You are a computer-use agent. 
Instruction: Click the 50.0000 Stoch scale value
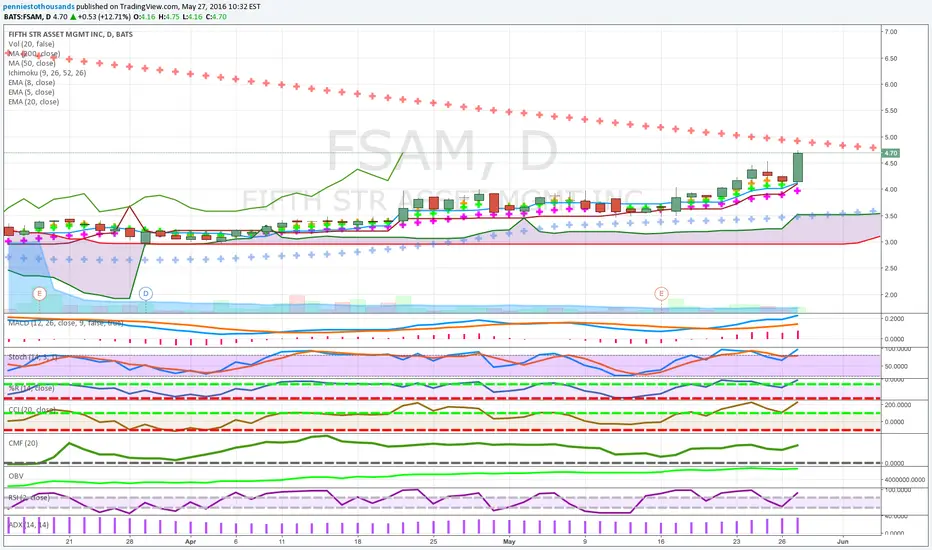tap(896, 367)
